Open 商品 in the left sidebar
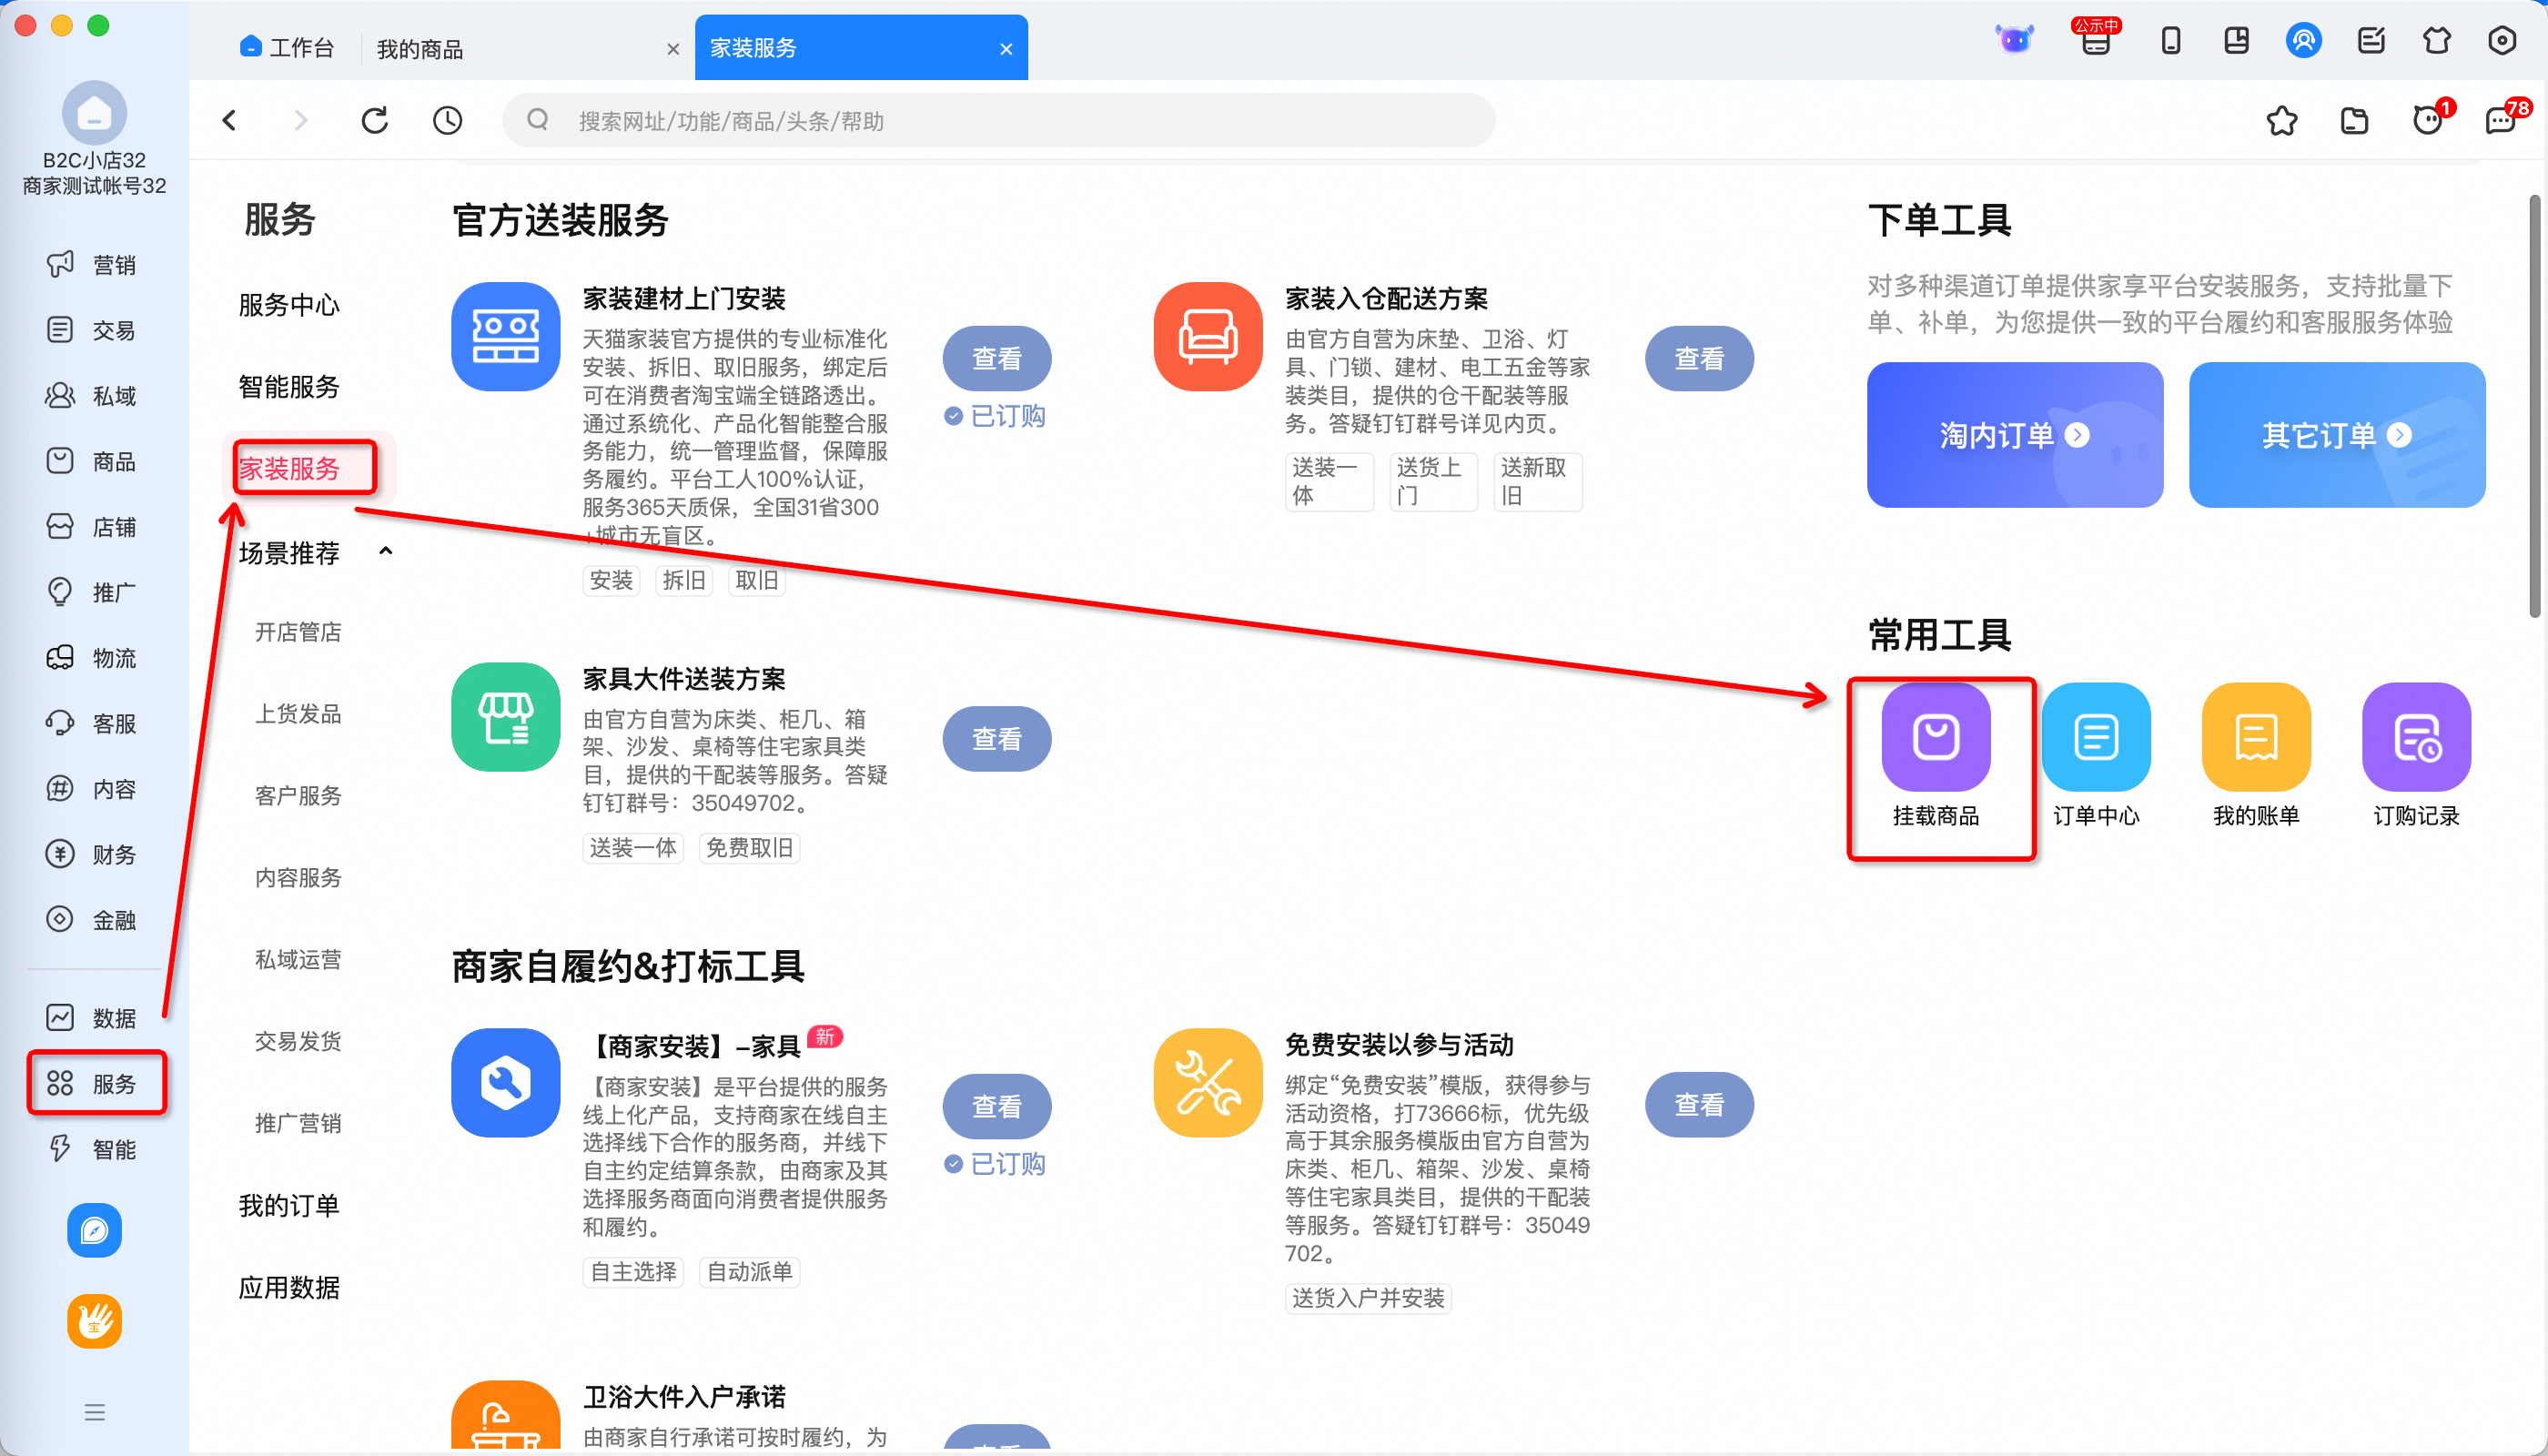Screen dimensions: 2548x1456 click(93, 461)
